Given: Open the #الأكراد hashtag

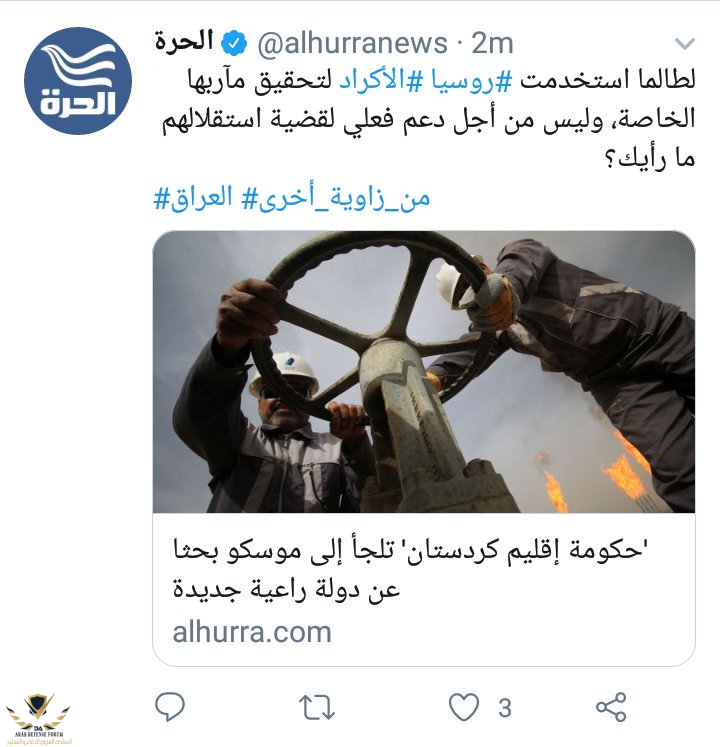Looking at the screenshot, I should click(x=381, y=80).
